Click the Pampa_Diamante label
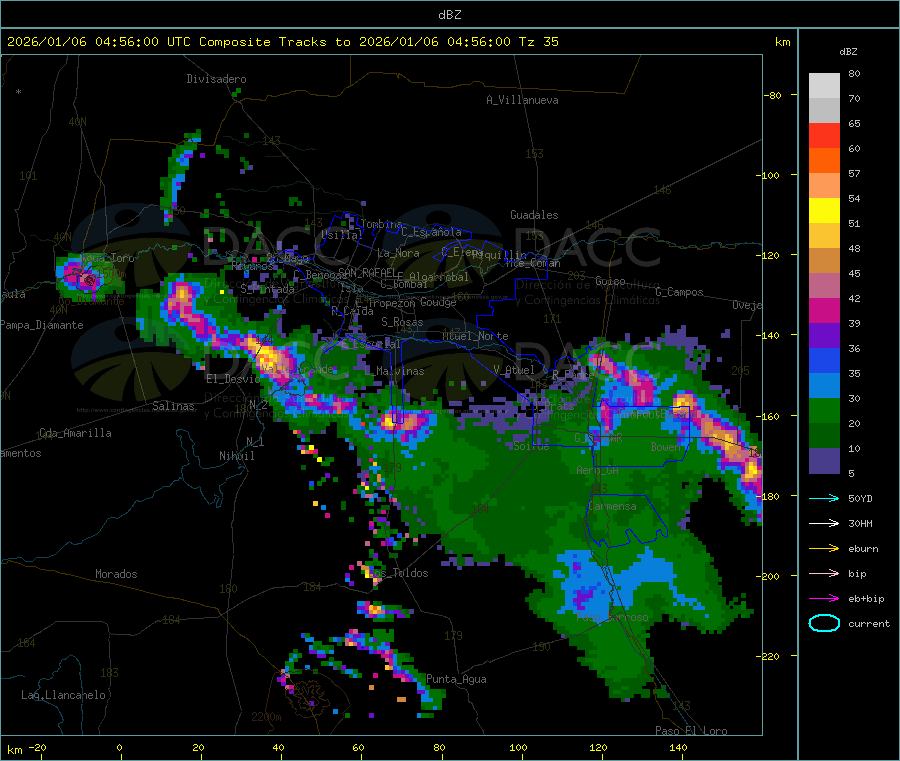This screenshot has width=900, height=761. 42,325
